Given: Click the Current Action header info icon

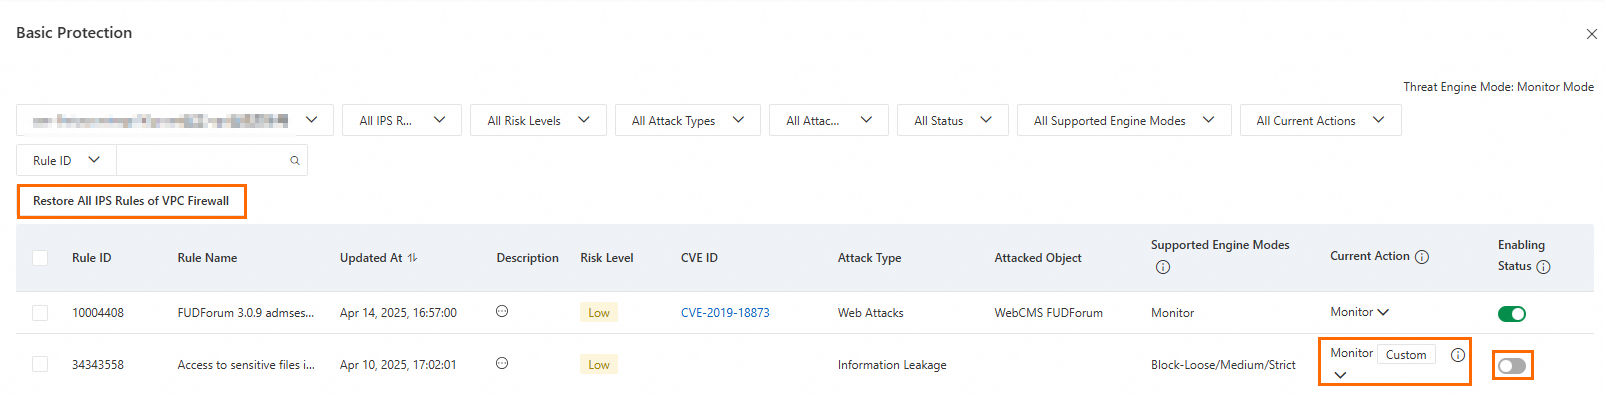Looking at the screenshot, I should click(x=1422, y=257).
